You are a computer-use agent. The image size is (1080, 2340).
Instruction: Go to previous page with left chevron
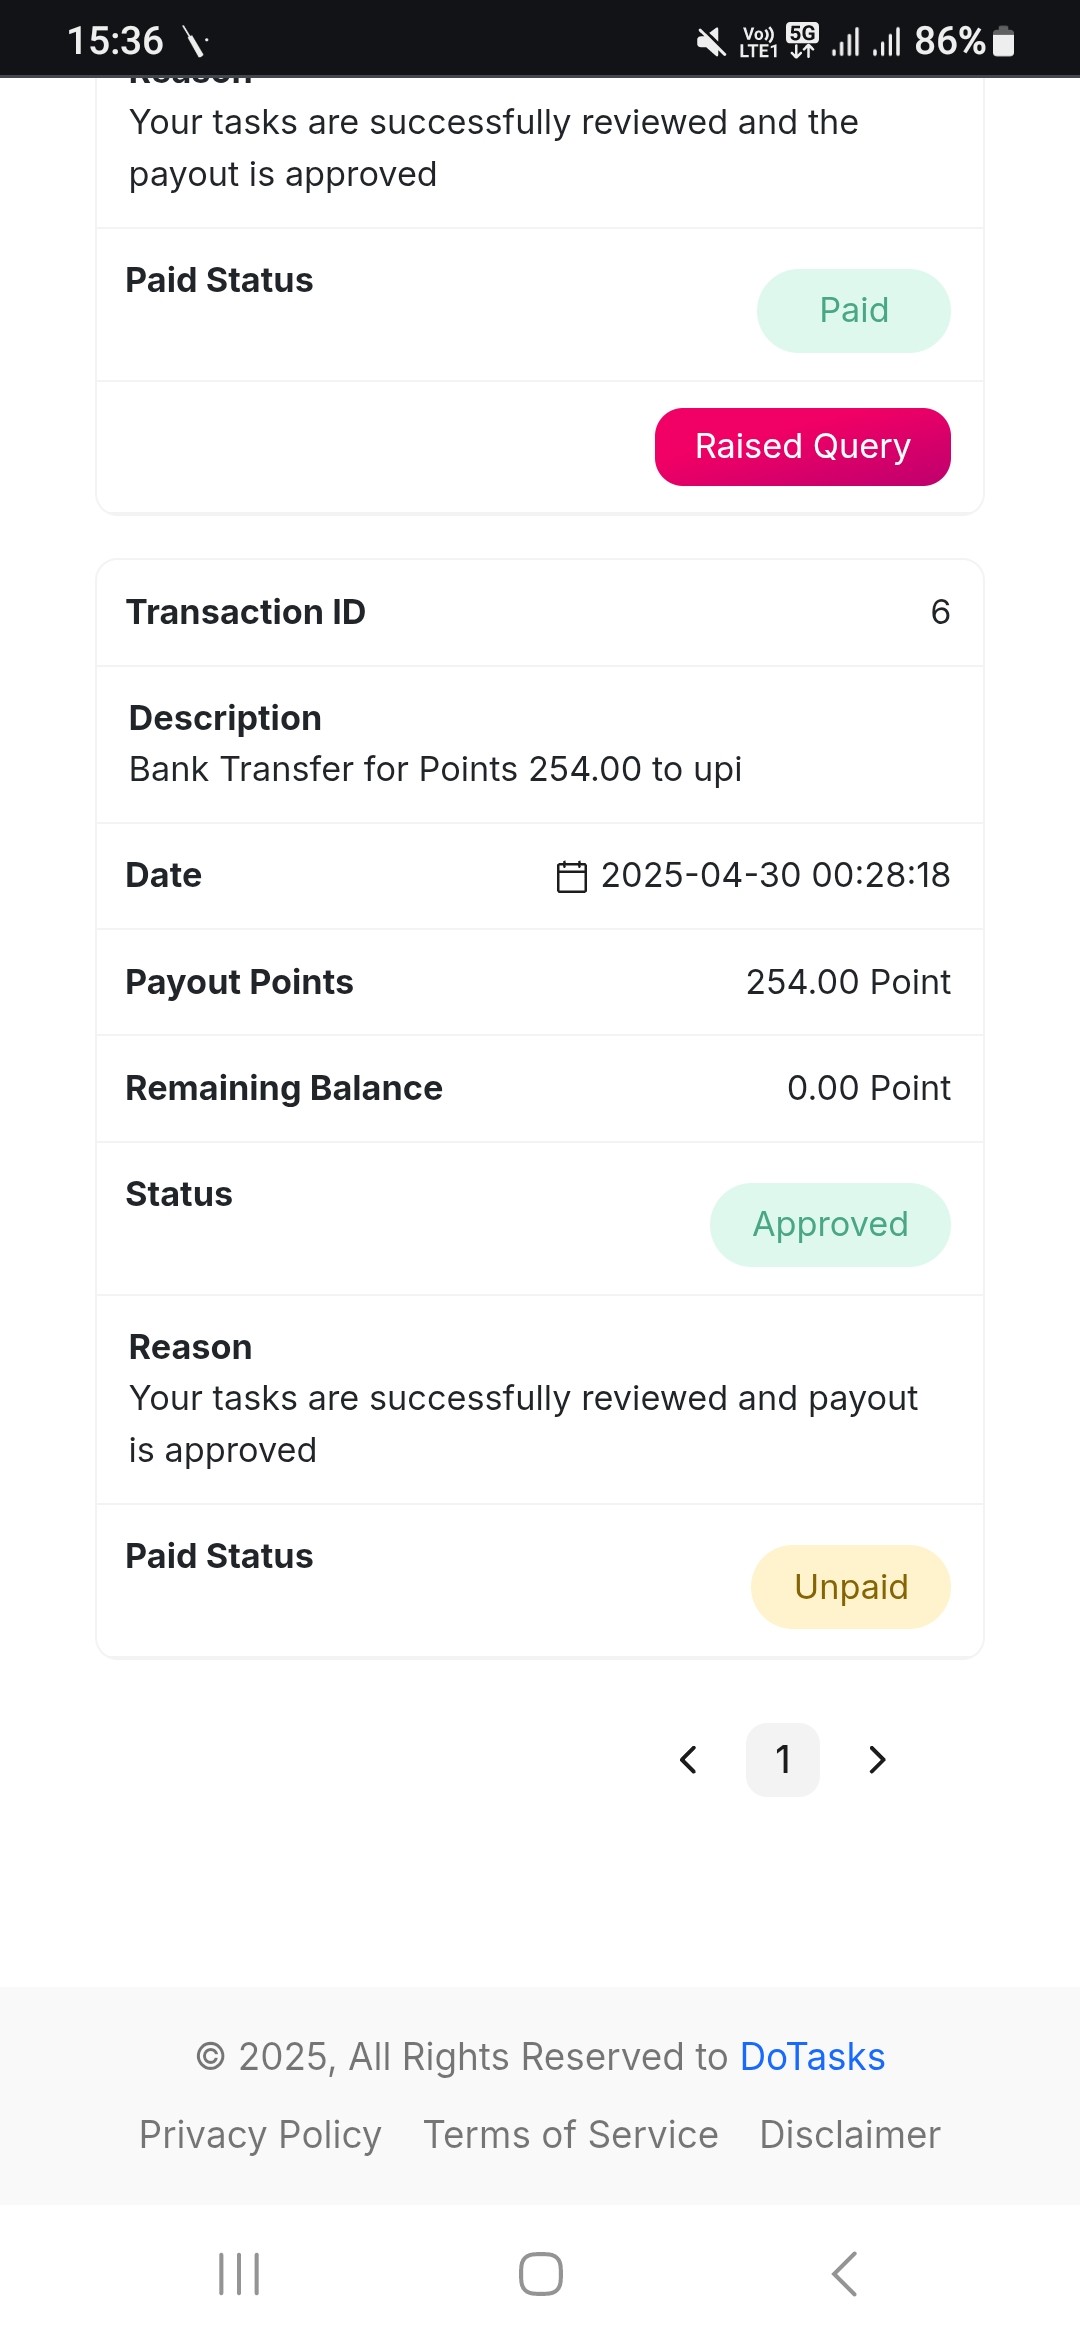(688, 1760)
